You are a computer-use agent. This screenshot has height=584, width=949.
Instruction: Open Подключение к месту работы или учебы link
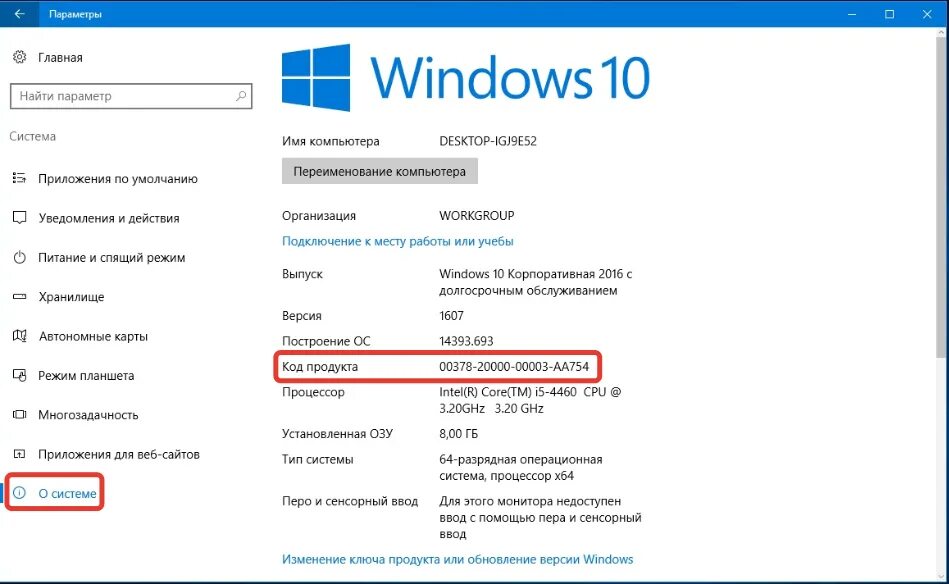(x=398, y=241)
